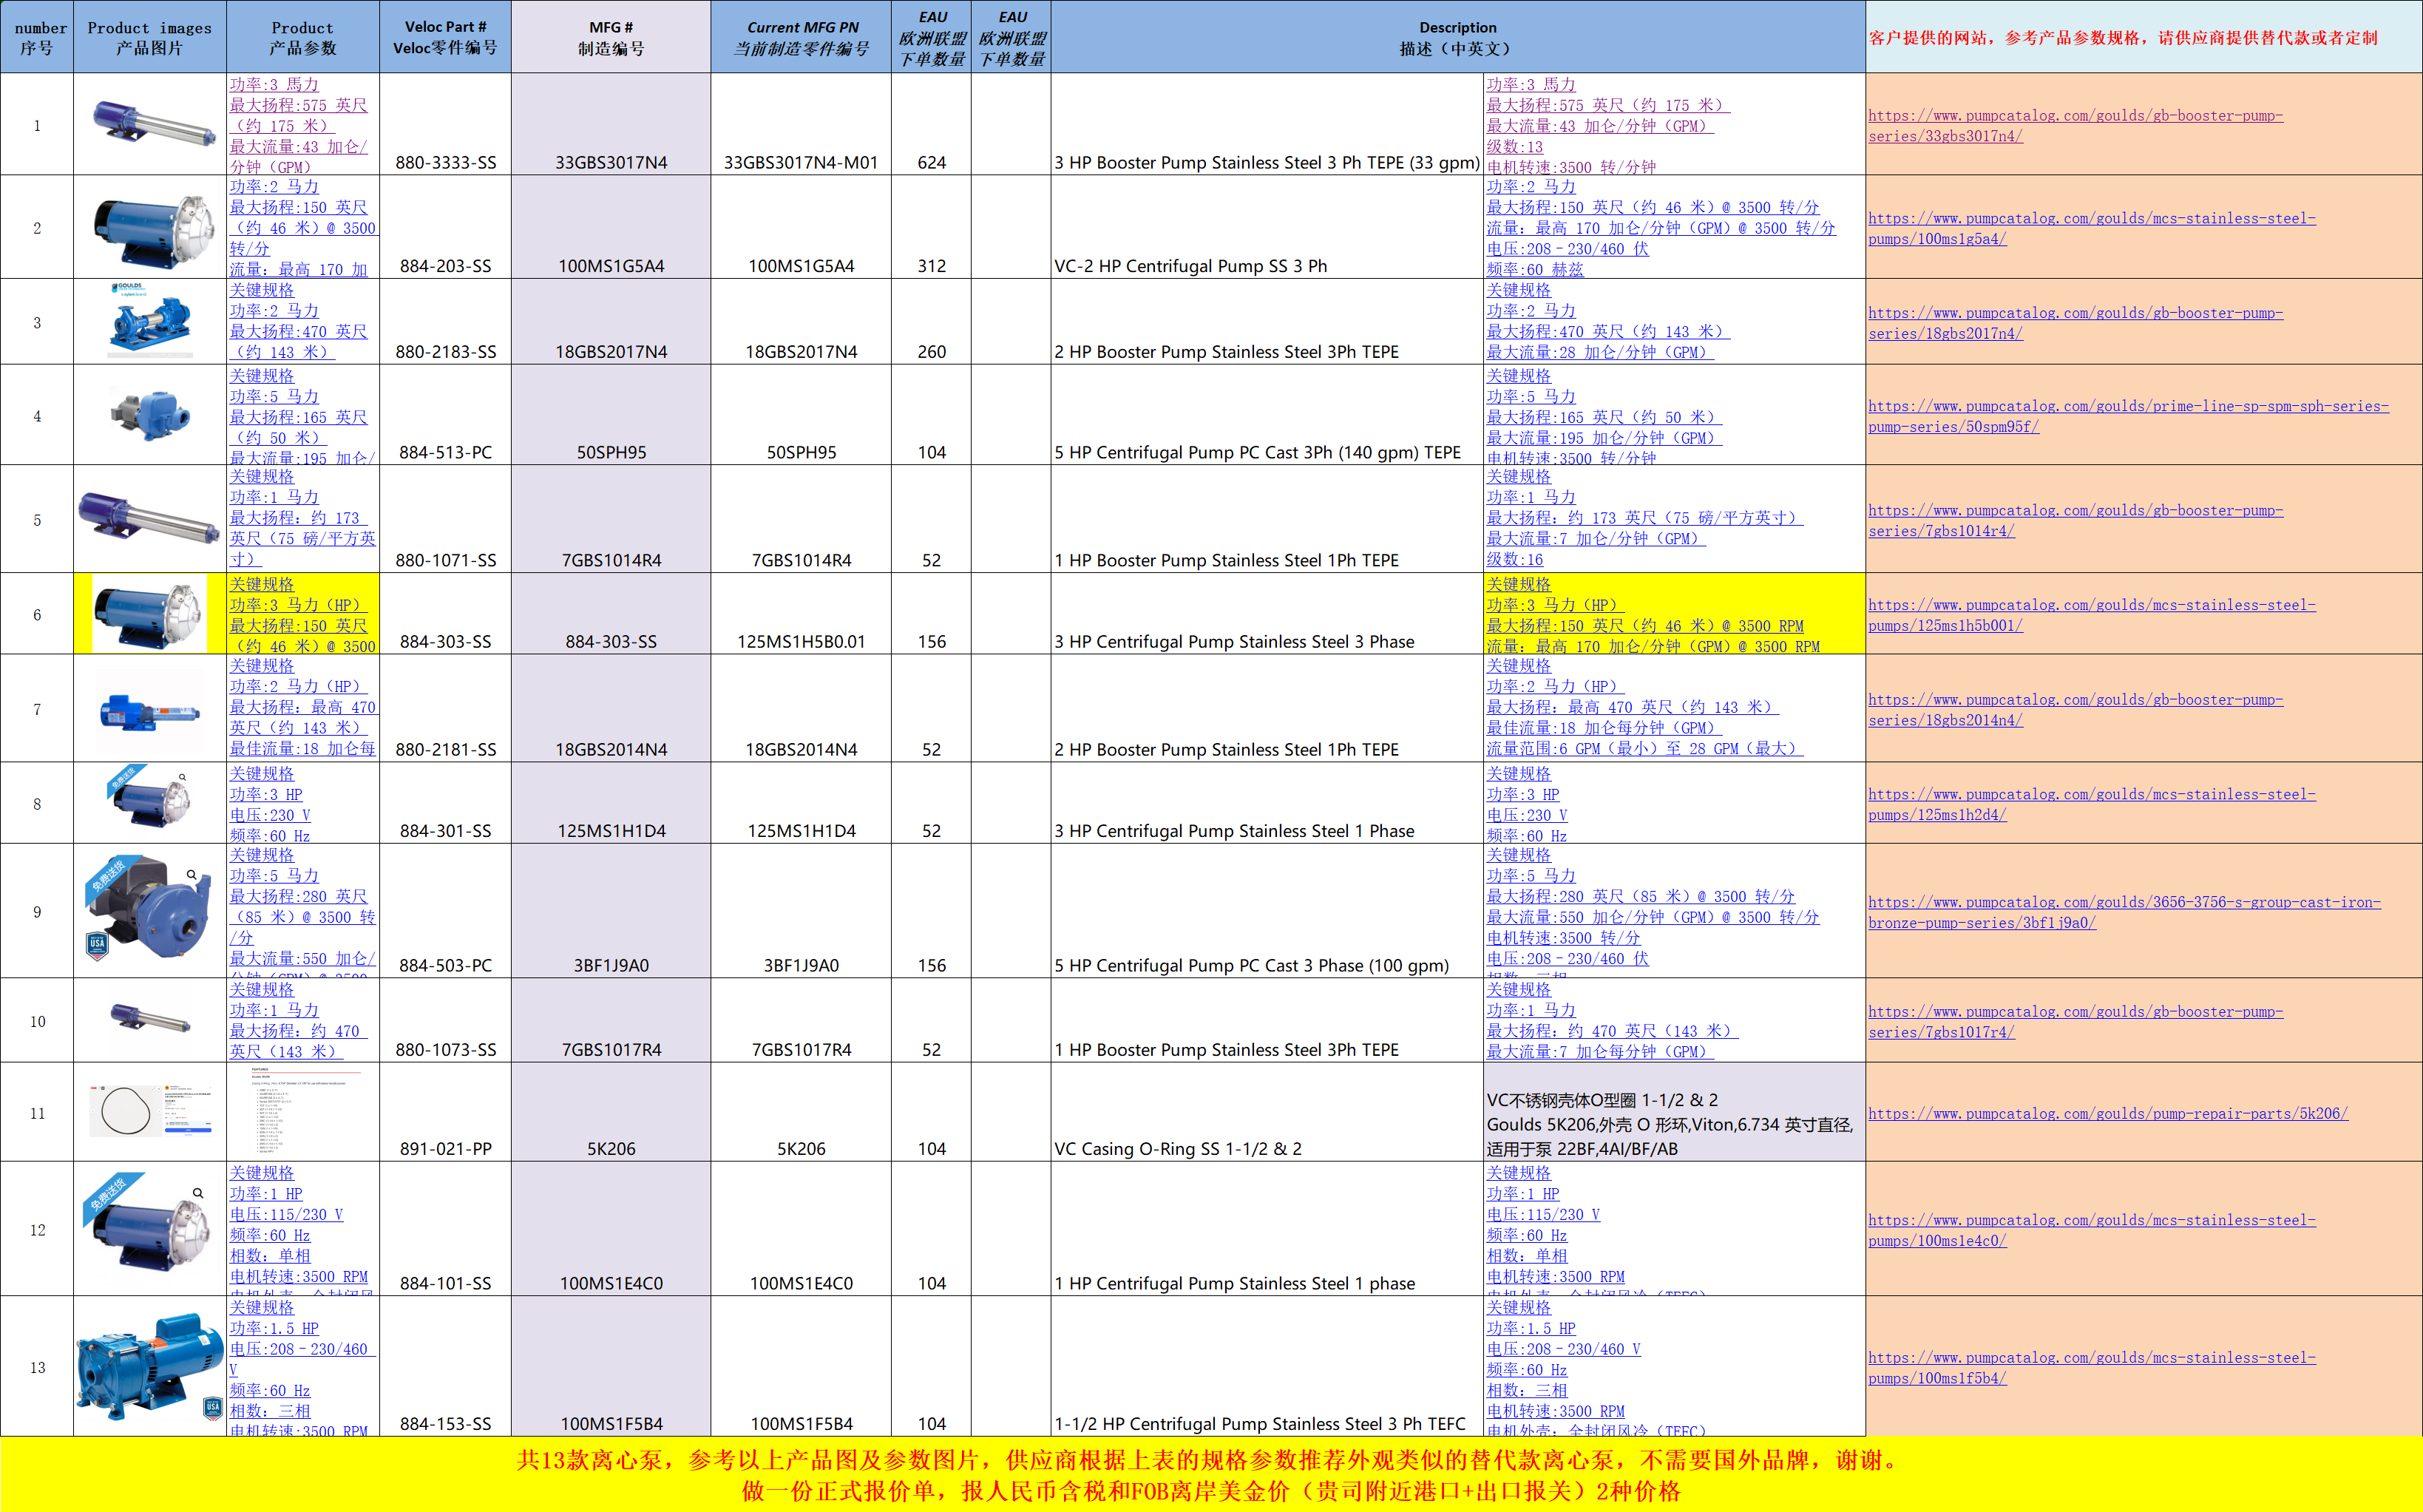Open the 5k206 pump-repair-parts link
This screenshot has width=2423, height=1512.
click(x=2107, y=1113)
